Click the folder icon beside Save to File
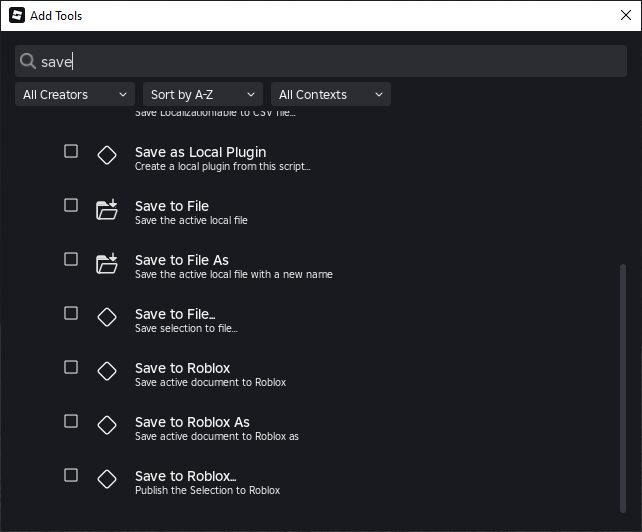Image resolution: width=642 pixels, height=532 pixels. click(107, 209)
